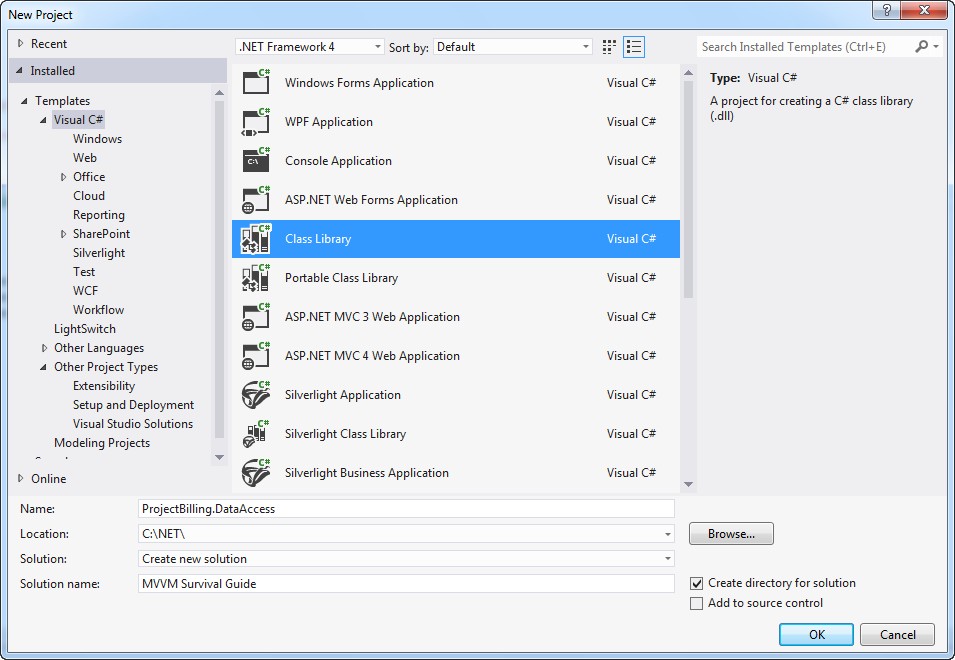Image resolution: width=955 pixels, height=660 pixels.
Task: Select the Class Library template icon
Action: [x=256, y=238]
